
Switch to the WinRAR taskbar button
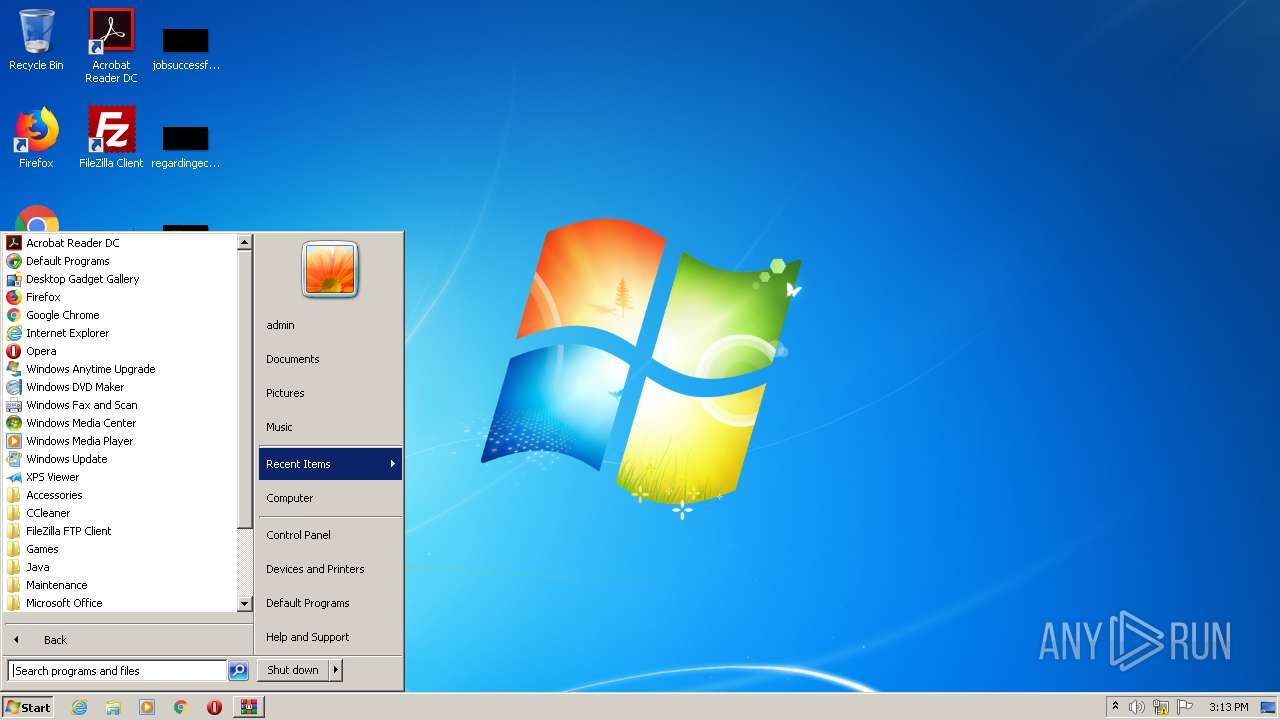click(249, 707)
